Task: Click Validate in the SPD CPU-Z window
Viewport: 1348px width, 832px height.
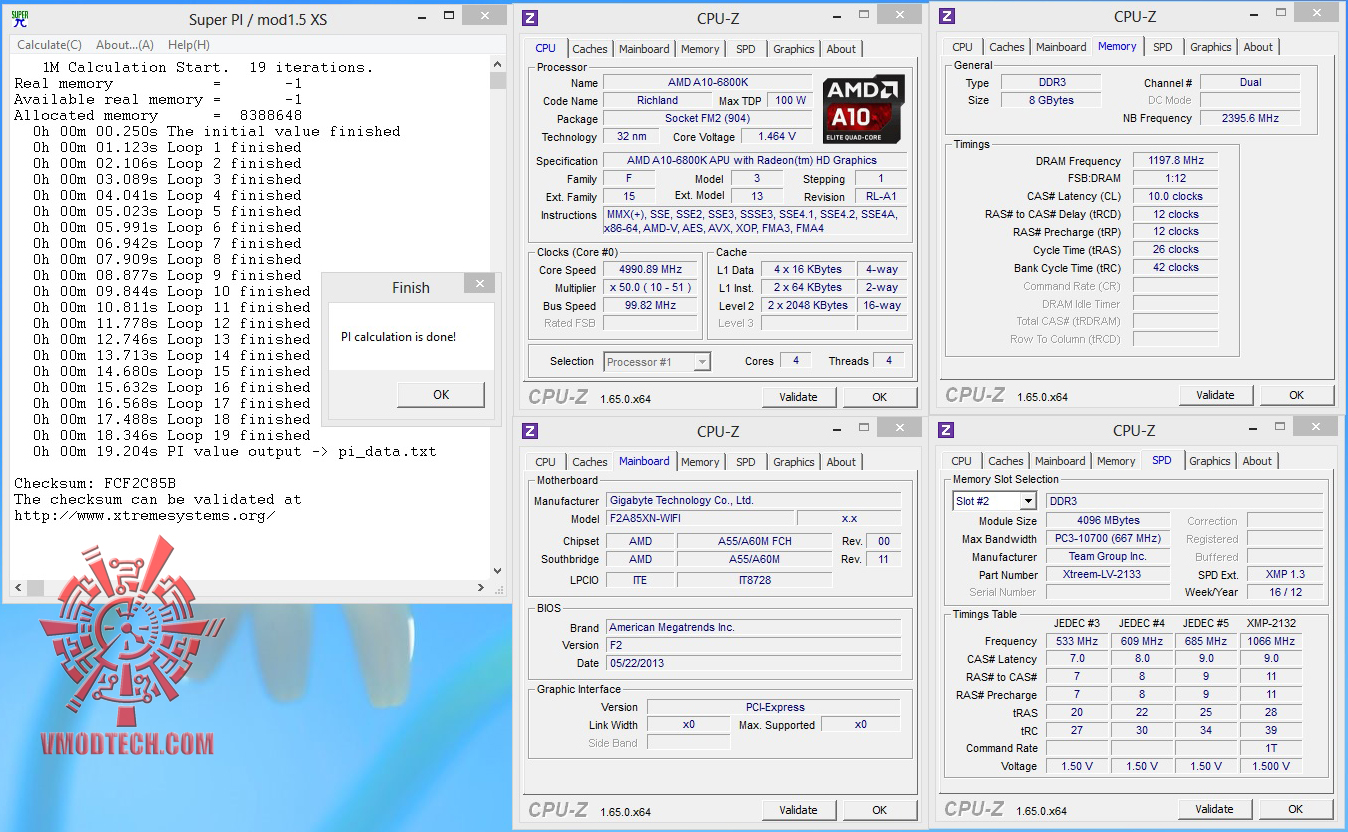Action: (1214, 809)
